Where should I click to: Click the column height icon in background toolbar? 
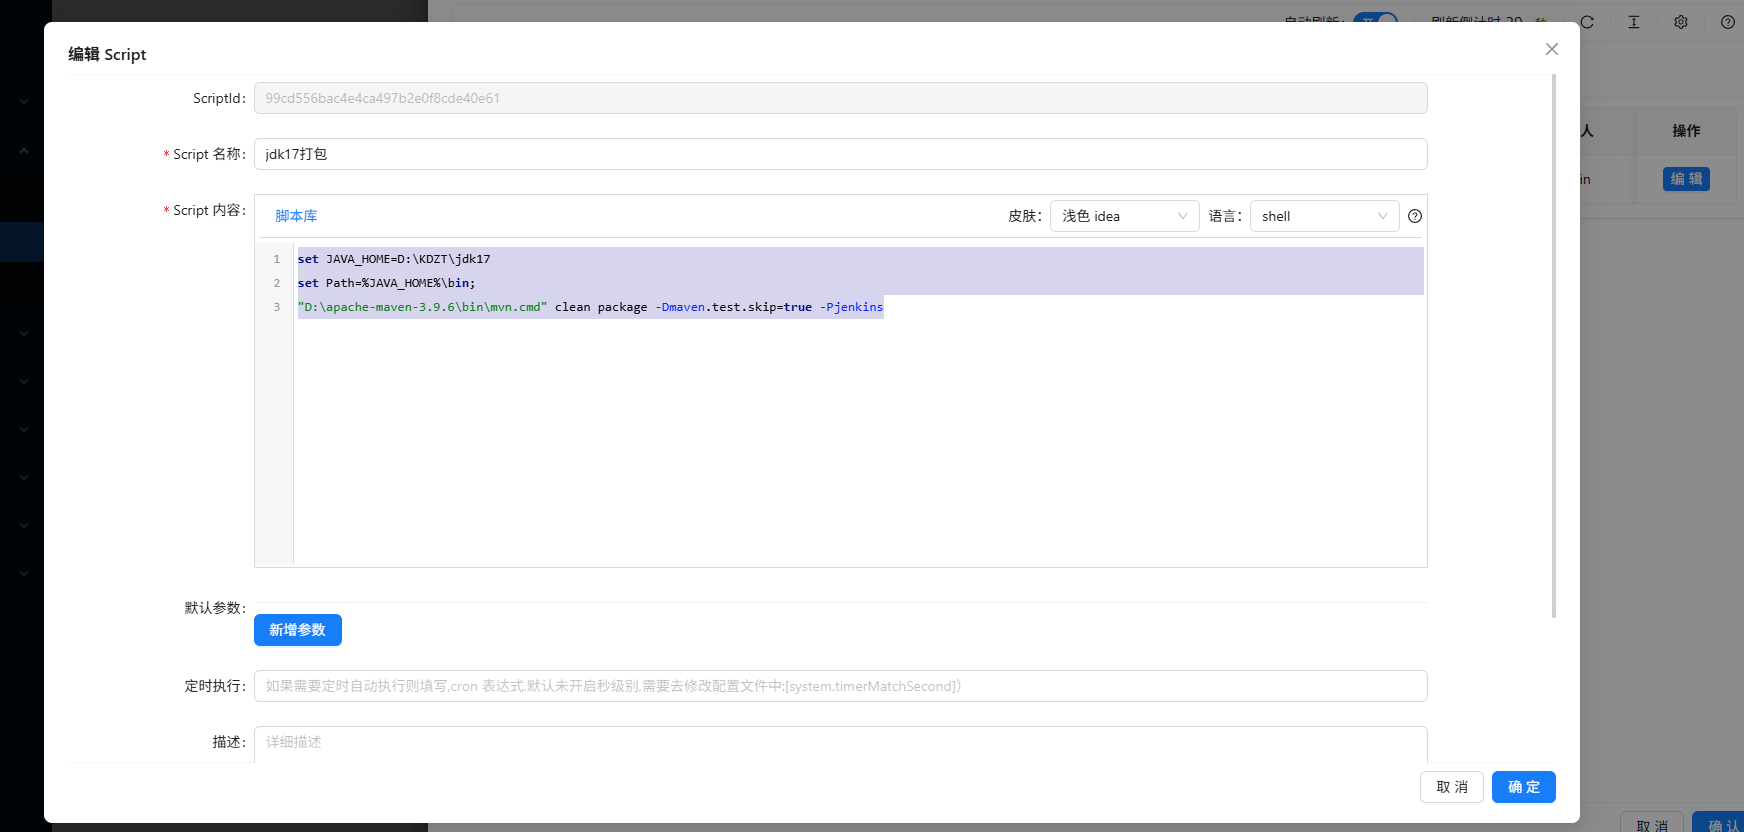(x=1634, y=22)
